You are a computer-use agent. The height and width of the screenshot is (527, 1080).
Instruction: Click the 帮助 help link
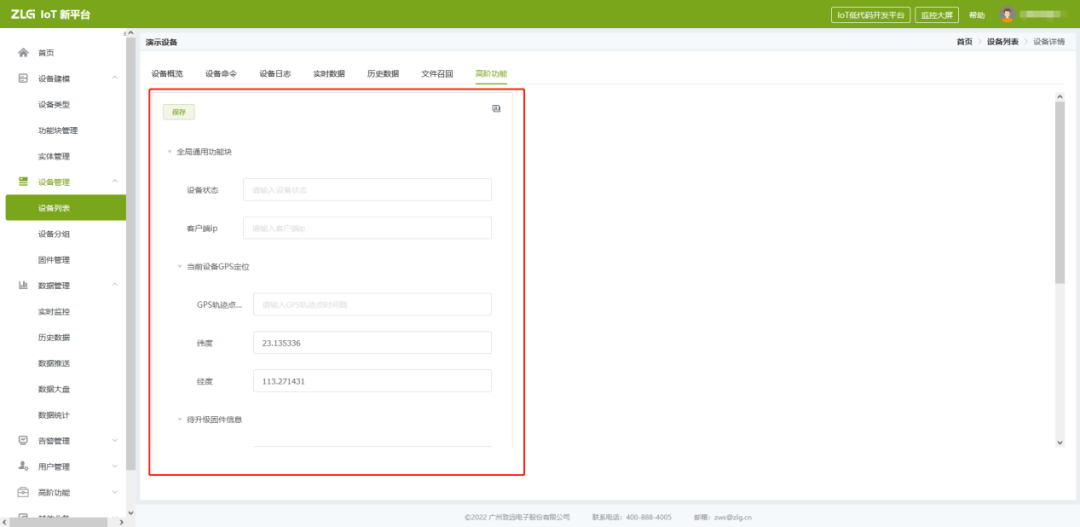tap(977, 15)
